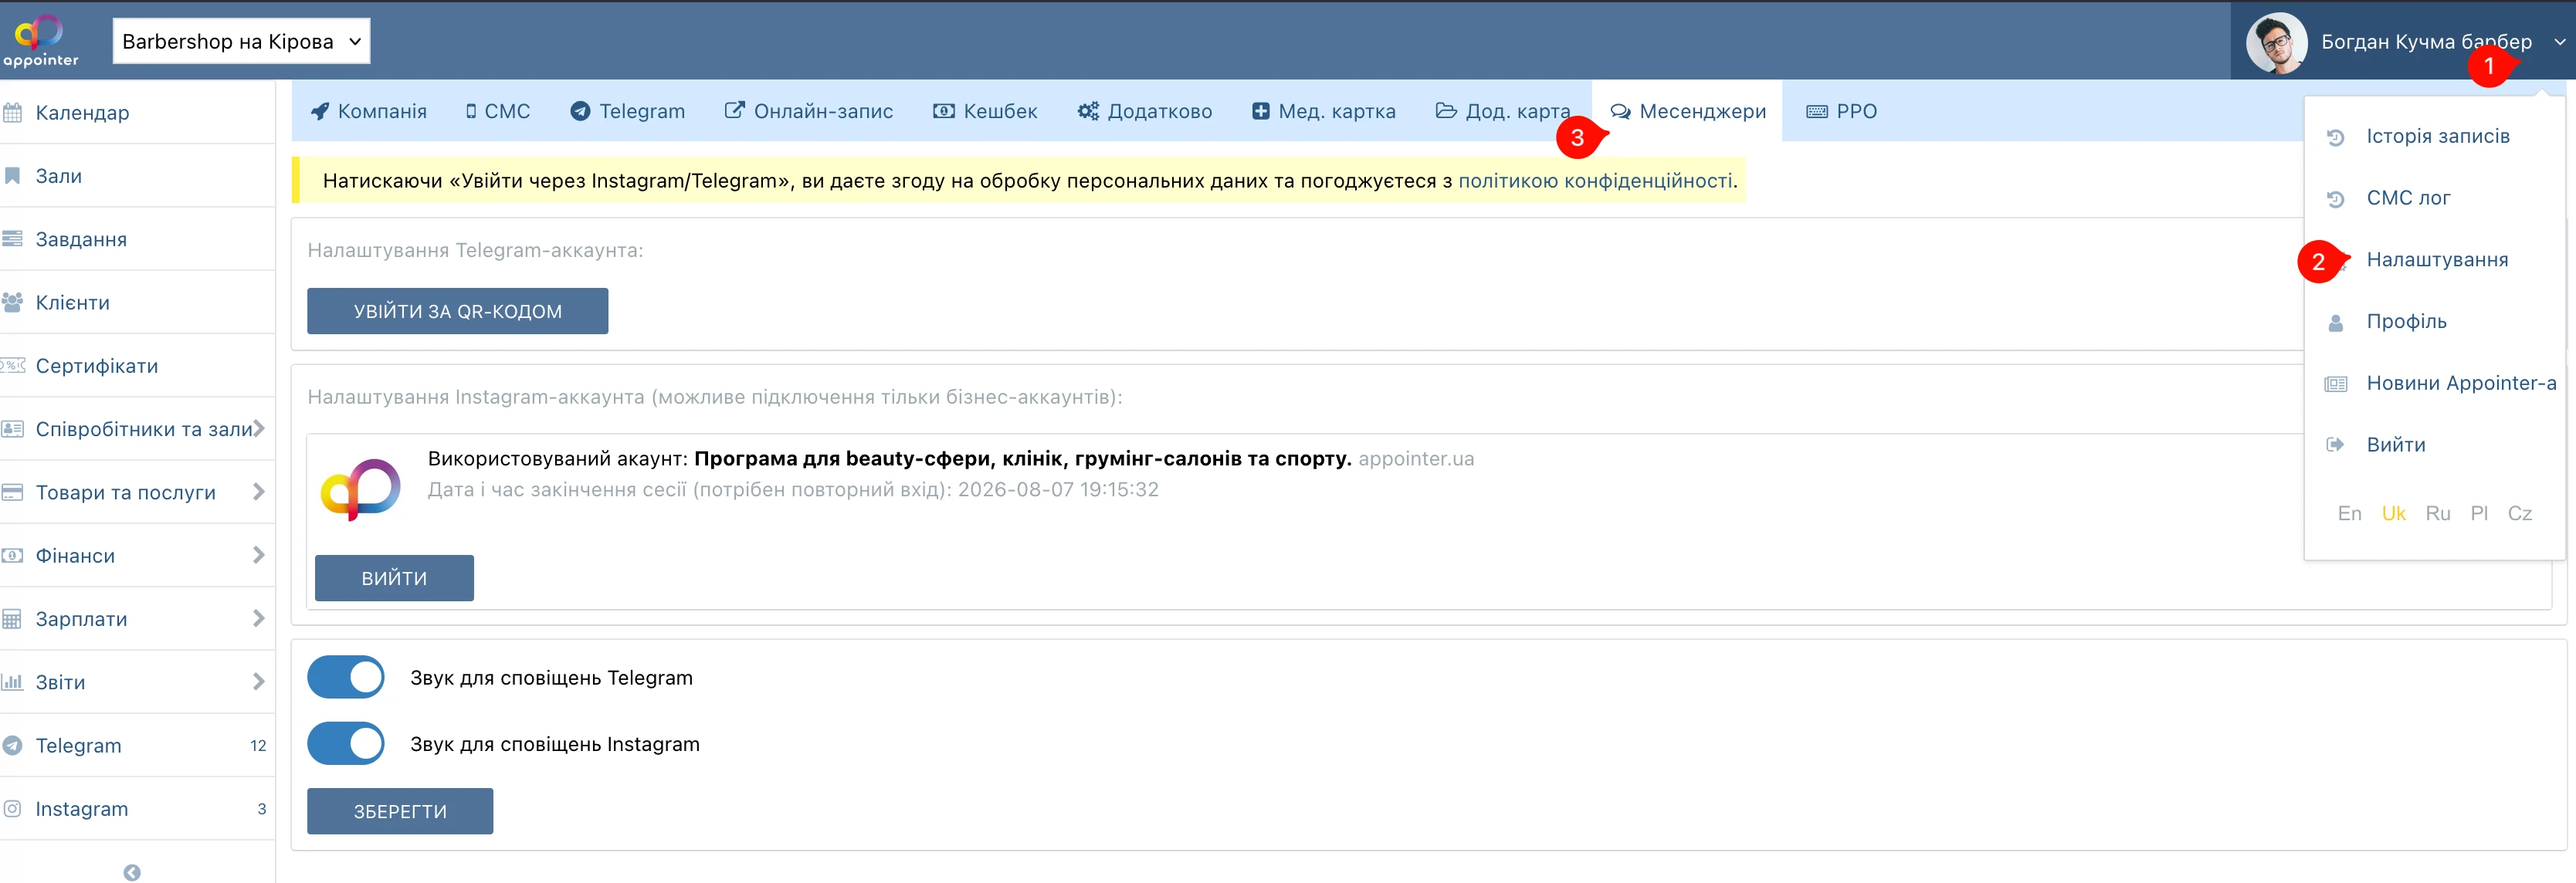The image size is (2576, 883).
Task: Expand Товари та послуги submenu chevron
Action: pyautogui.click(x=259, y=491)
